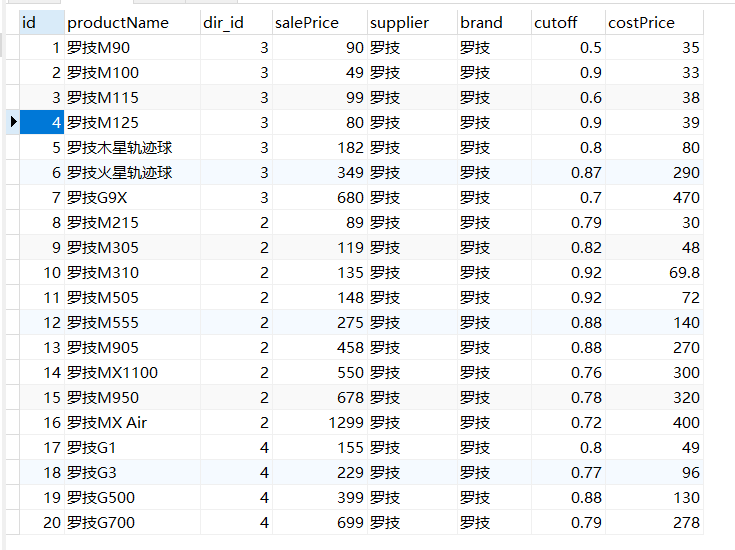Click salePrice cell 680
The height and width of the screenshot is (550, 735).
point(319,197)
